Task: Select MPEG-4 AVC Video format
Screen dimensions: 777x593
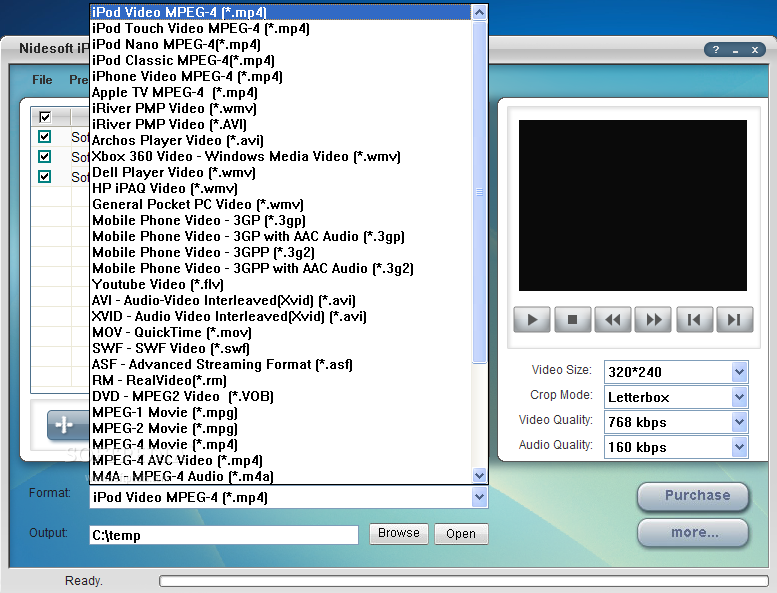Action: coord(281,460)
